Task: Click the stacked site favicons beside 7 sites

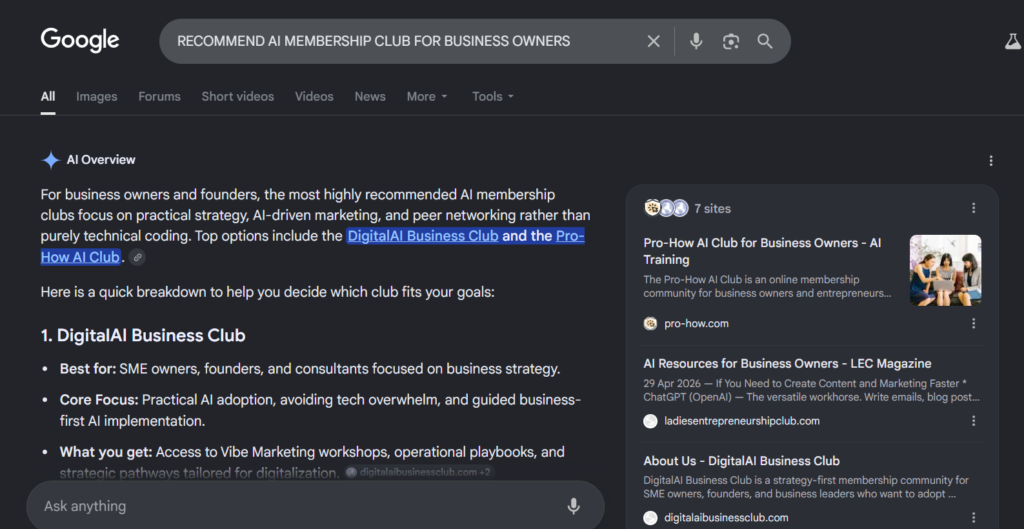Action: pyautogui.click(x=666, y=208)
